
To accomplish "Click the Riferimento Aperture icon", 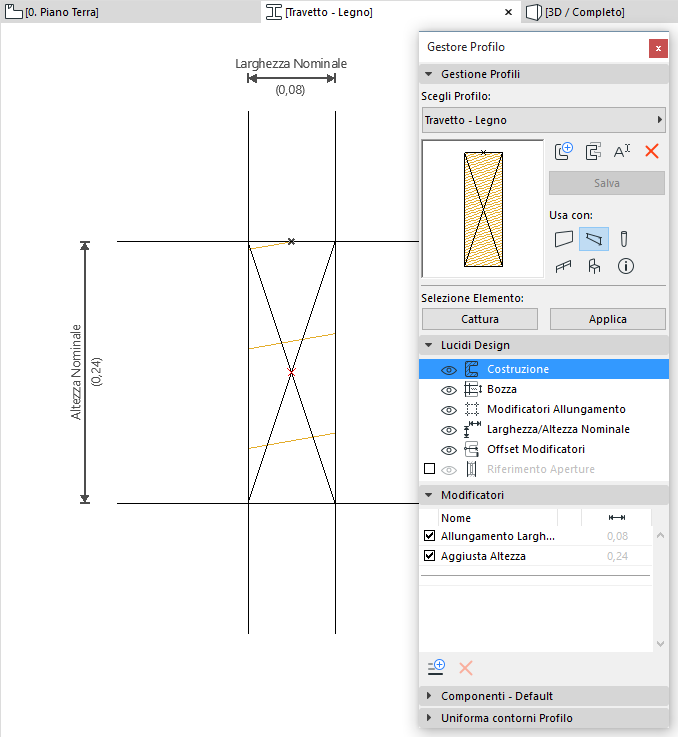I will (x=472, y=469).
